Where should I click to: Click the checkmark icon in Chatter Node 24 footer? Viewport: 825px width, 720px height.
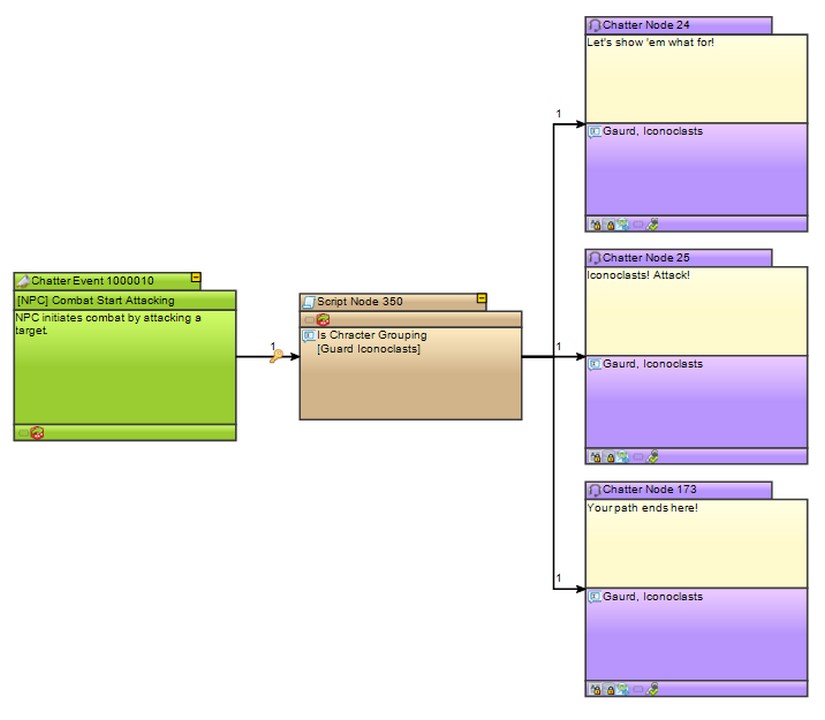pos(653,224)
